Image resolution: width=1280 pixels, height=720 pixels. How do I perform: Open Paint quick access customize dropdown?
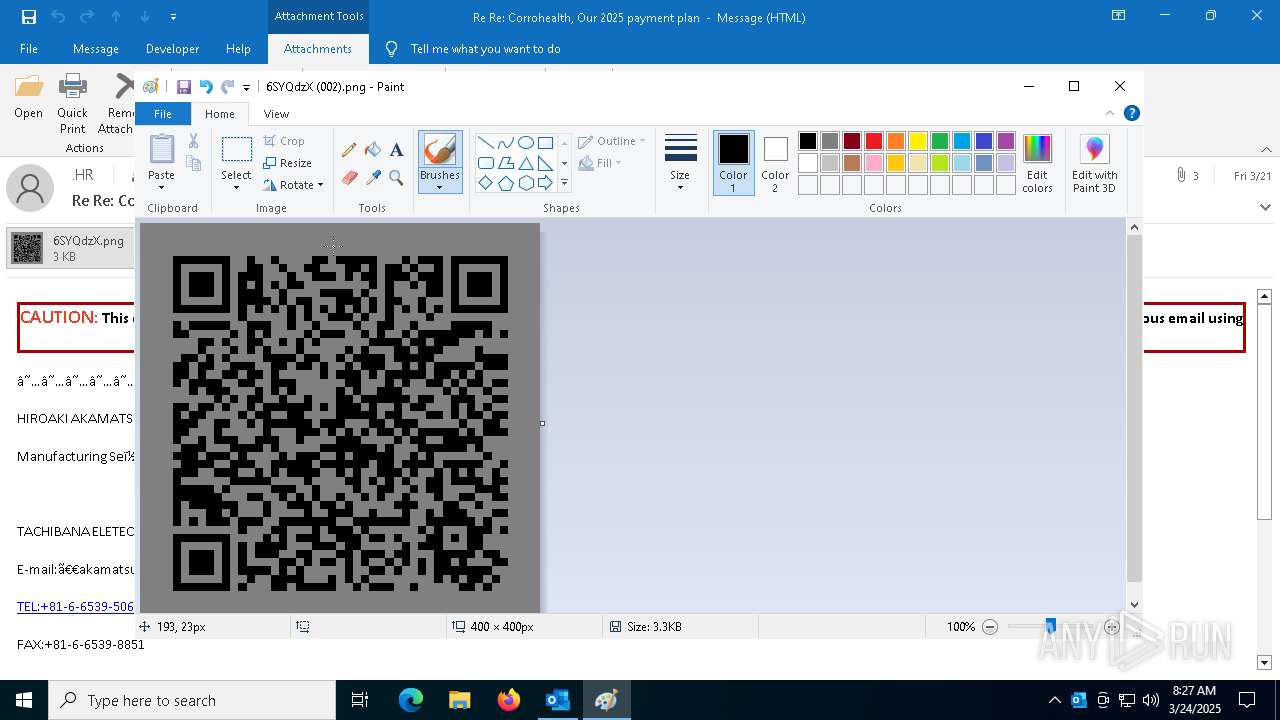point(246,88)
